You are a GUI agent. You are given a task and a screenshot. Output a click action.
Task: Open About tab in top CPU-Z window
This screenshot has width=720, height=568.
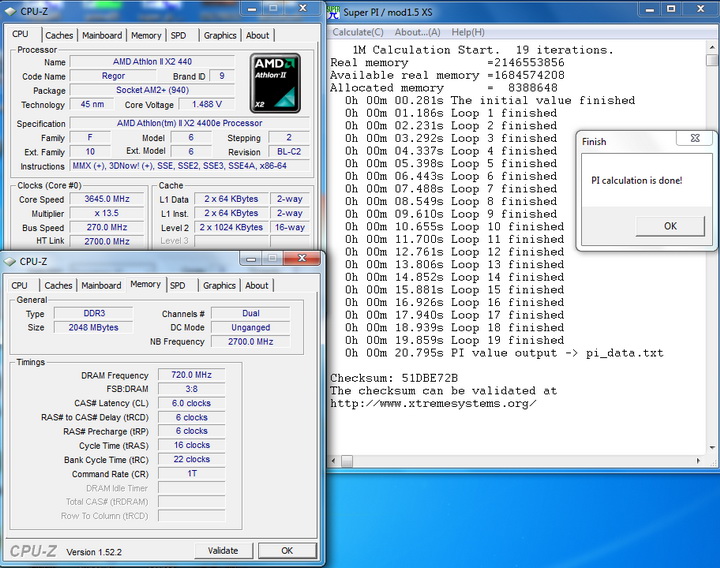click(257, 35)
